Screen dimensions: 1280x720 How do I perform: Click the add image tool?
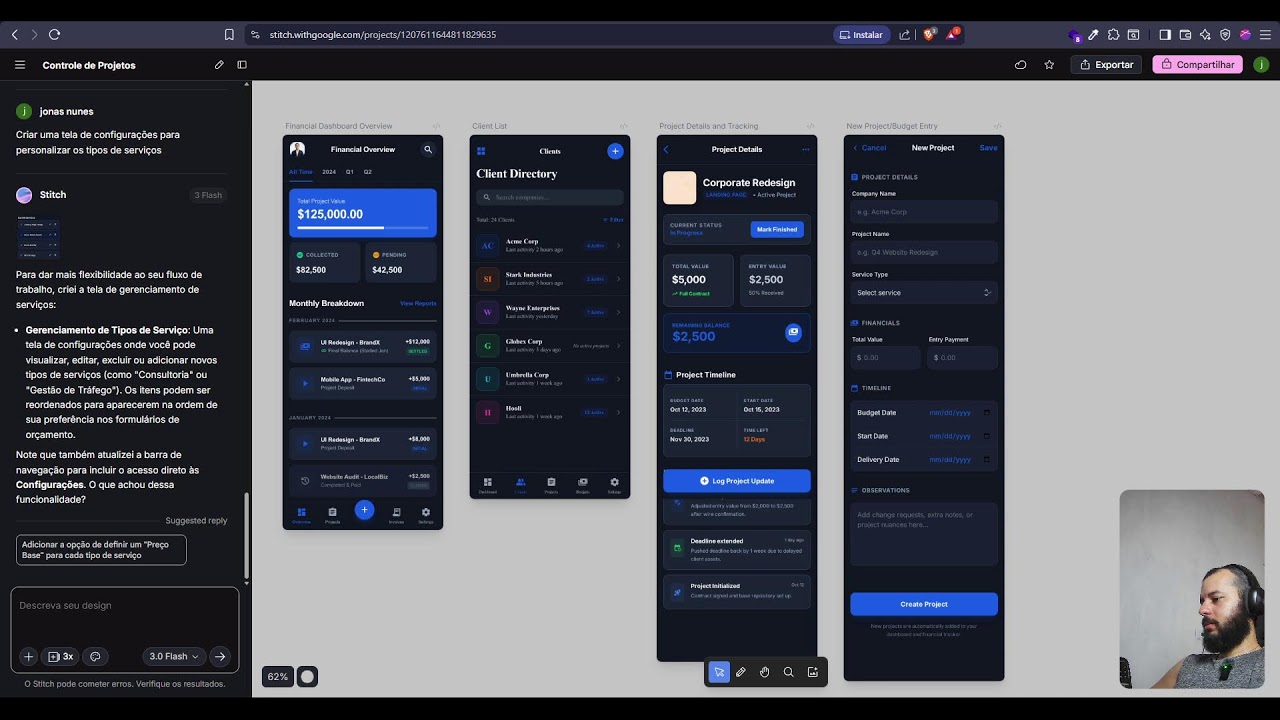813,672
